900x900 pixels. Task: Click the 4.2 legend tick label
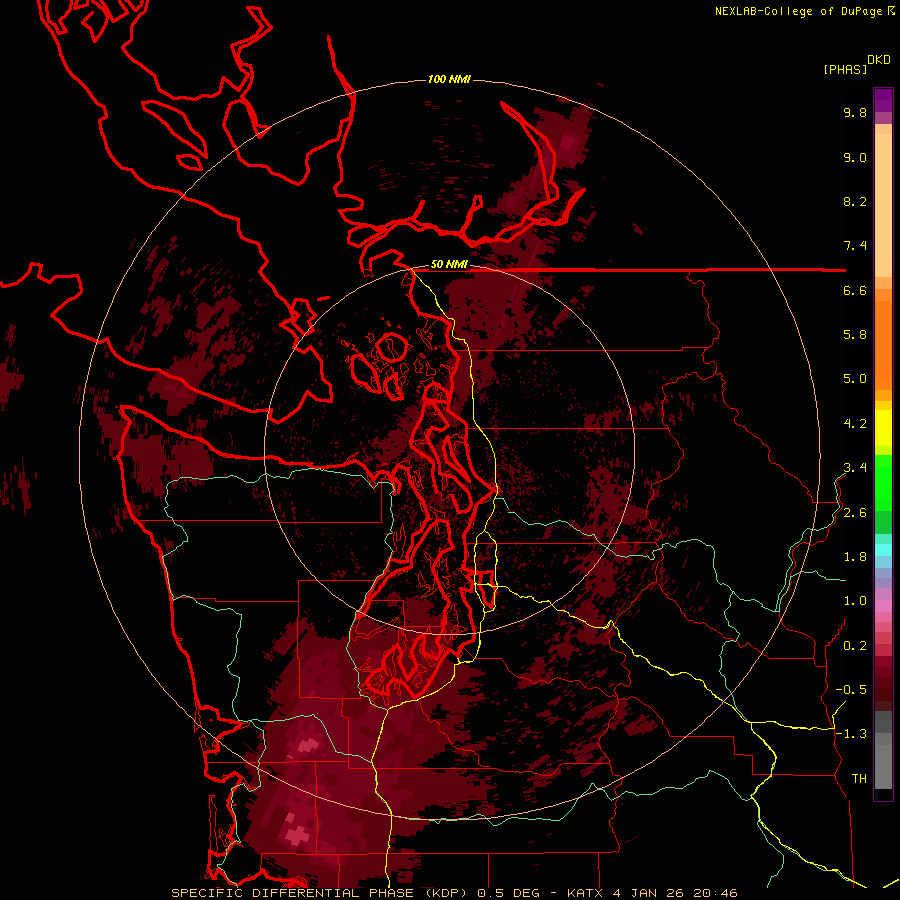coord(855,424)
